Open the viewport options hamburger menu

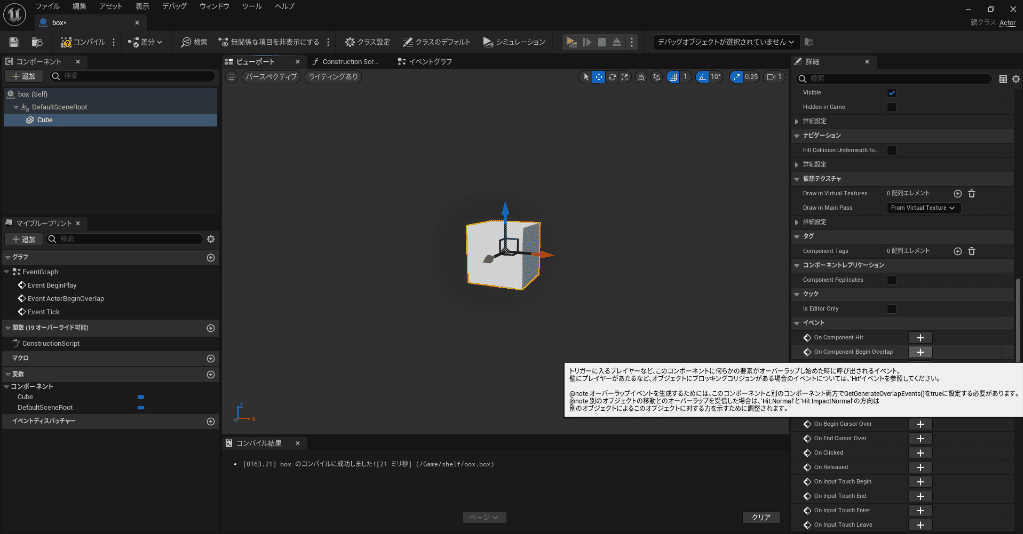click(x=231, y=77)
